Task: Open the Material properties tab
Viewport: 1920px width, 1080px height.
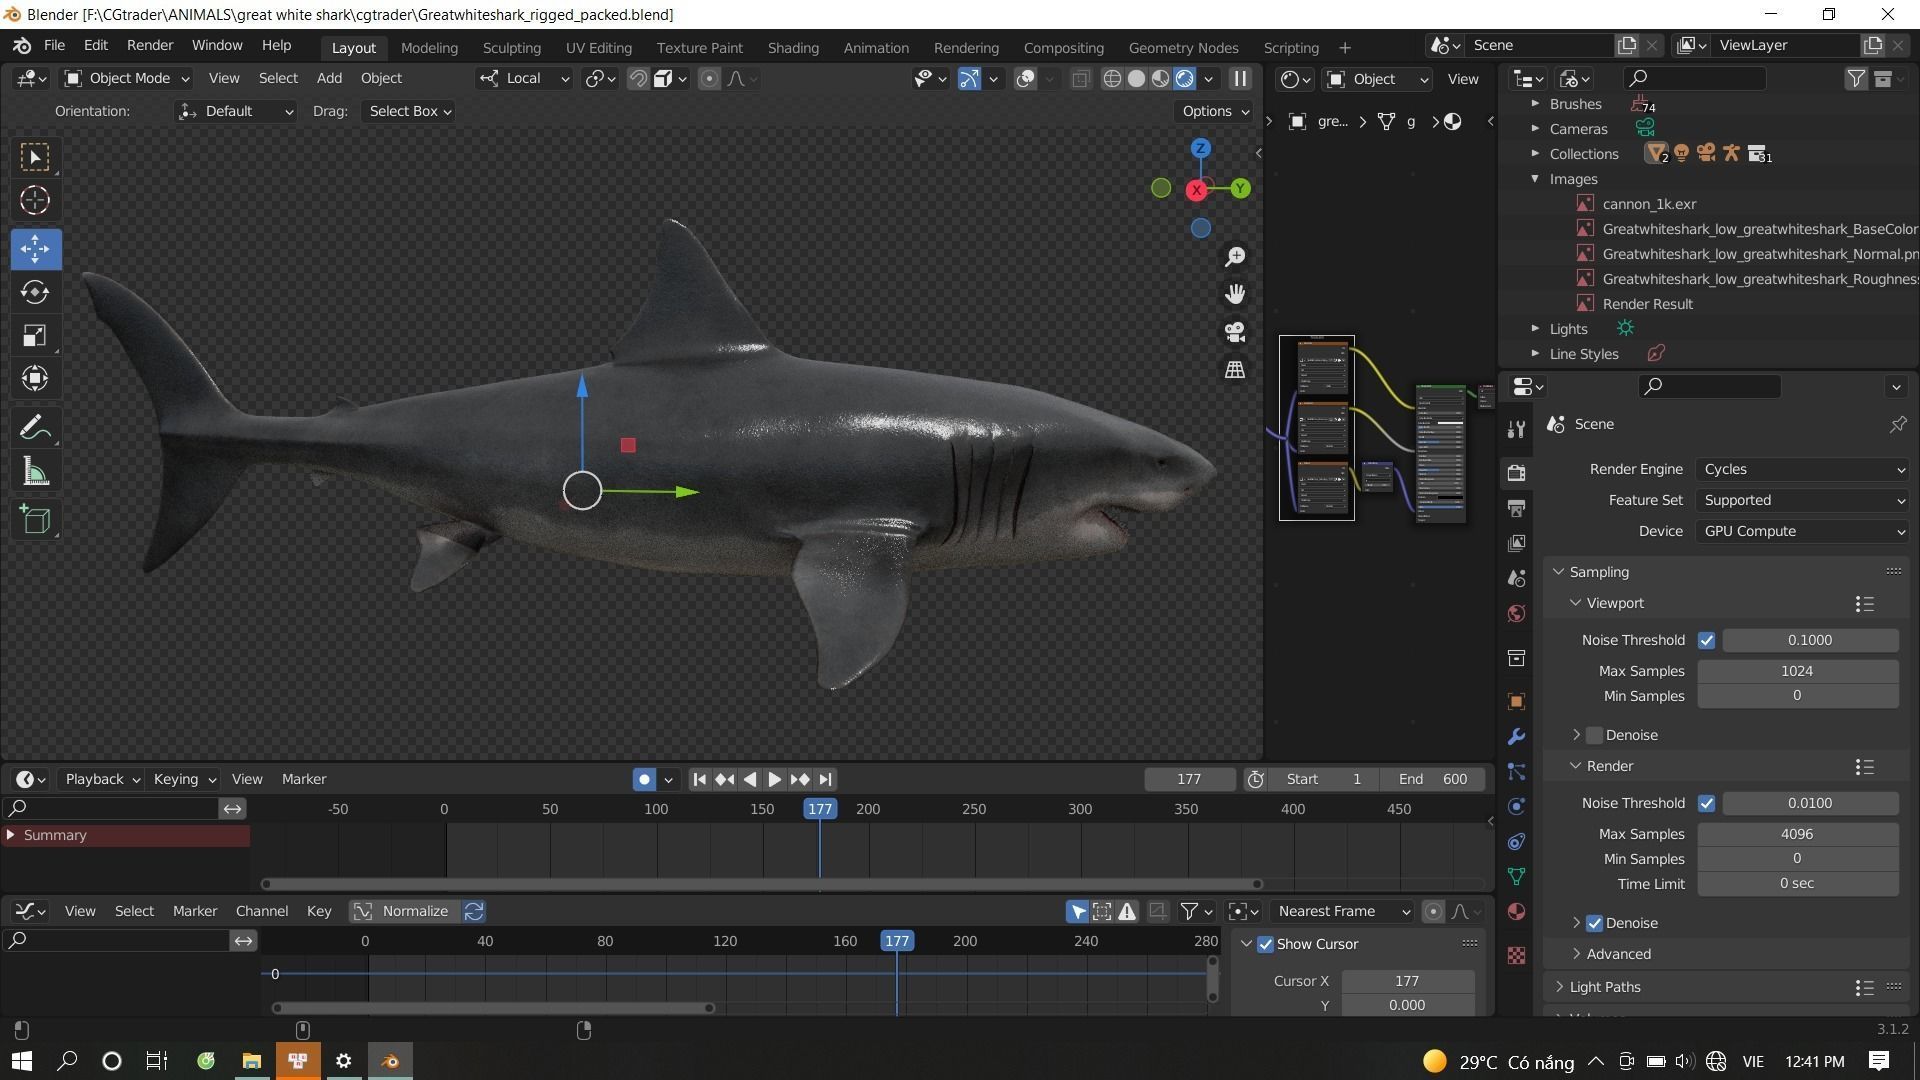Action: point(1516,912)
